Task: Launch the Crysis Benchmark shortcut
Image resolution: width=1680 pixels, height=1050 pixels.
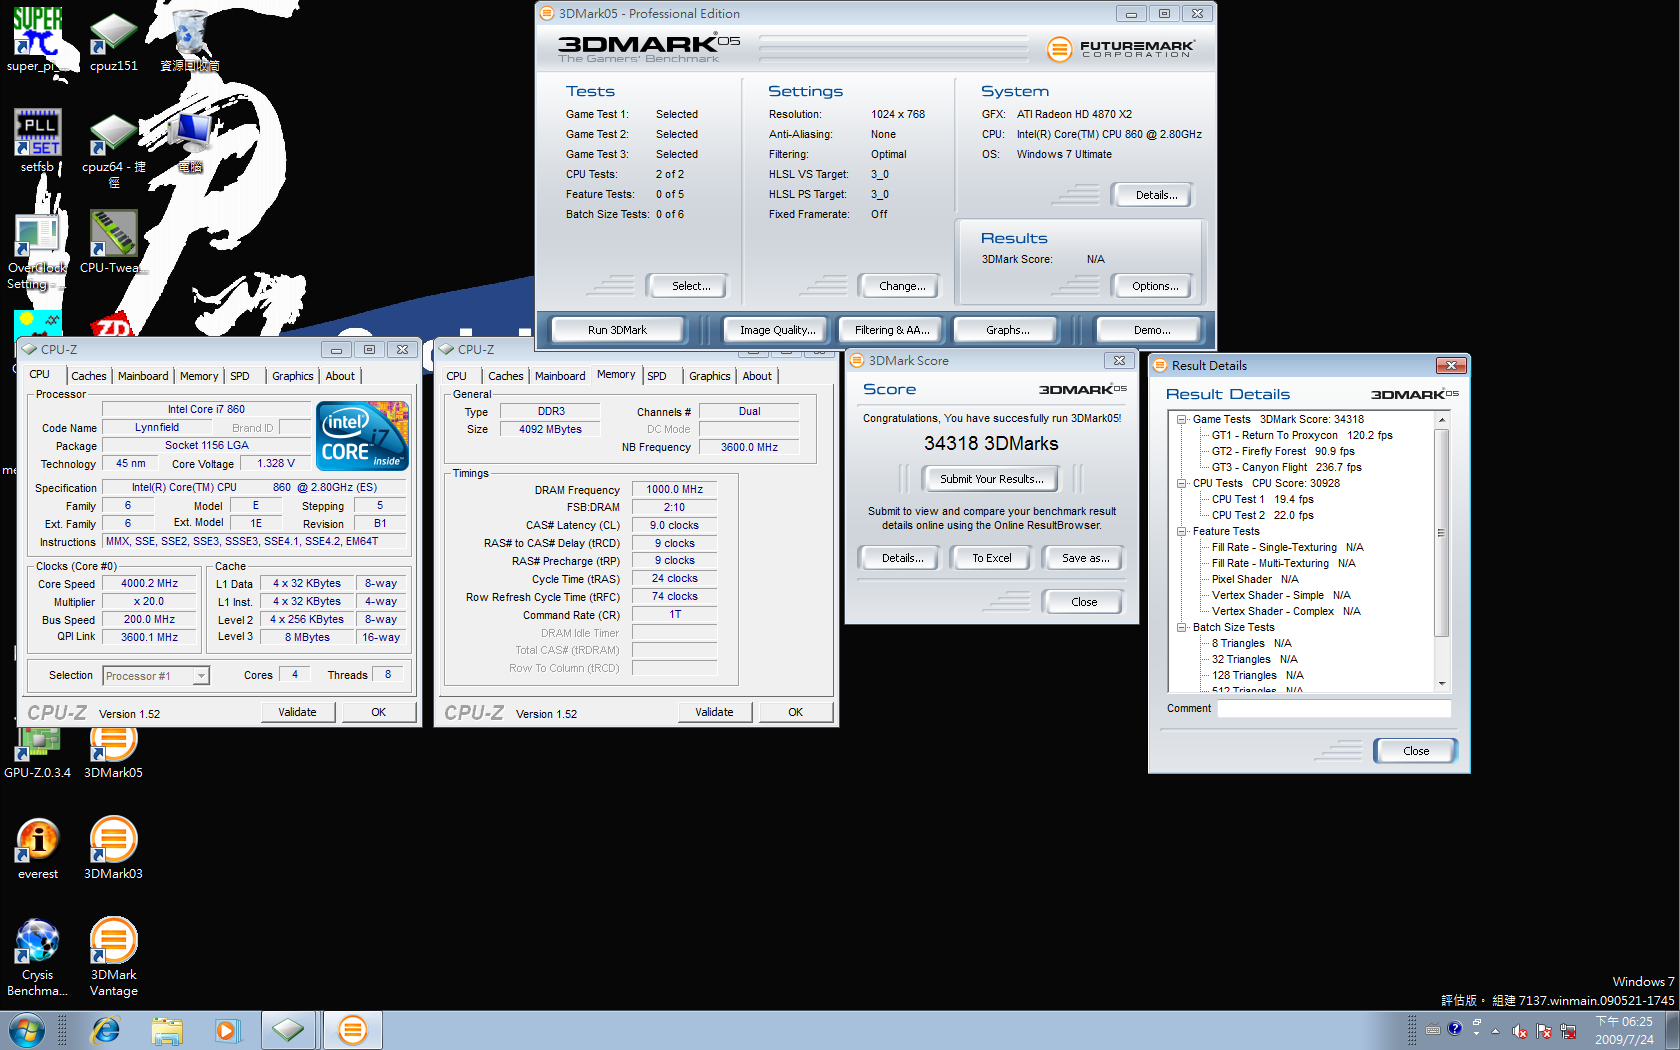Action: (x=37, y=943)
